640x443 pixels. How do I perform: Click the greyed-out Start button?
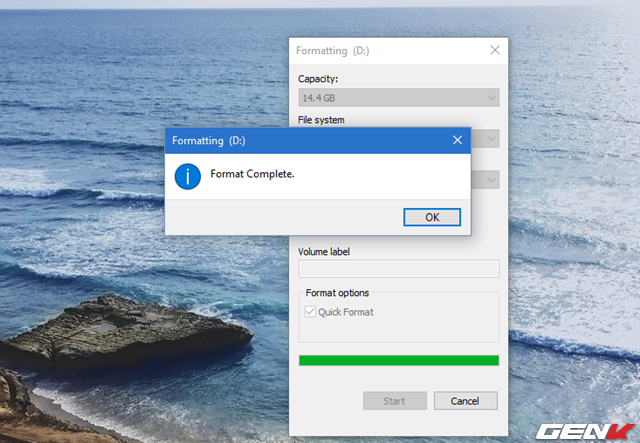(x=394, y=401)
